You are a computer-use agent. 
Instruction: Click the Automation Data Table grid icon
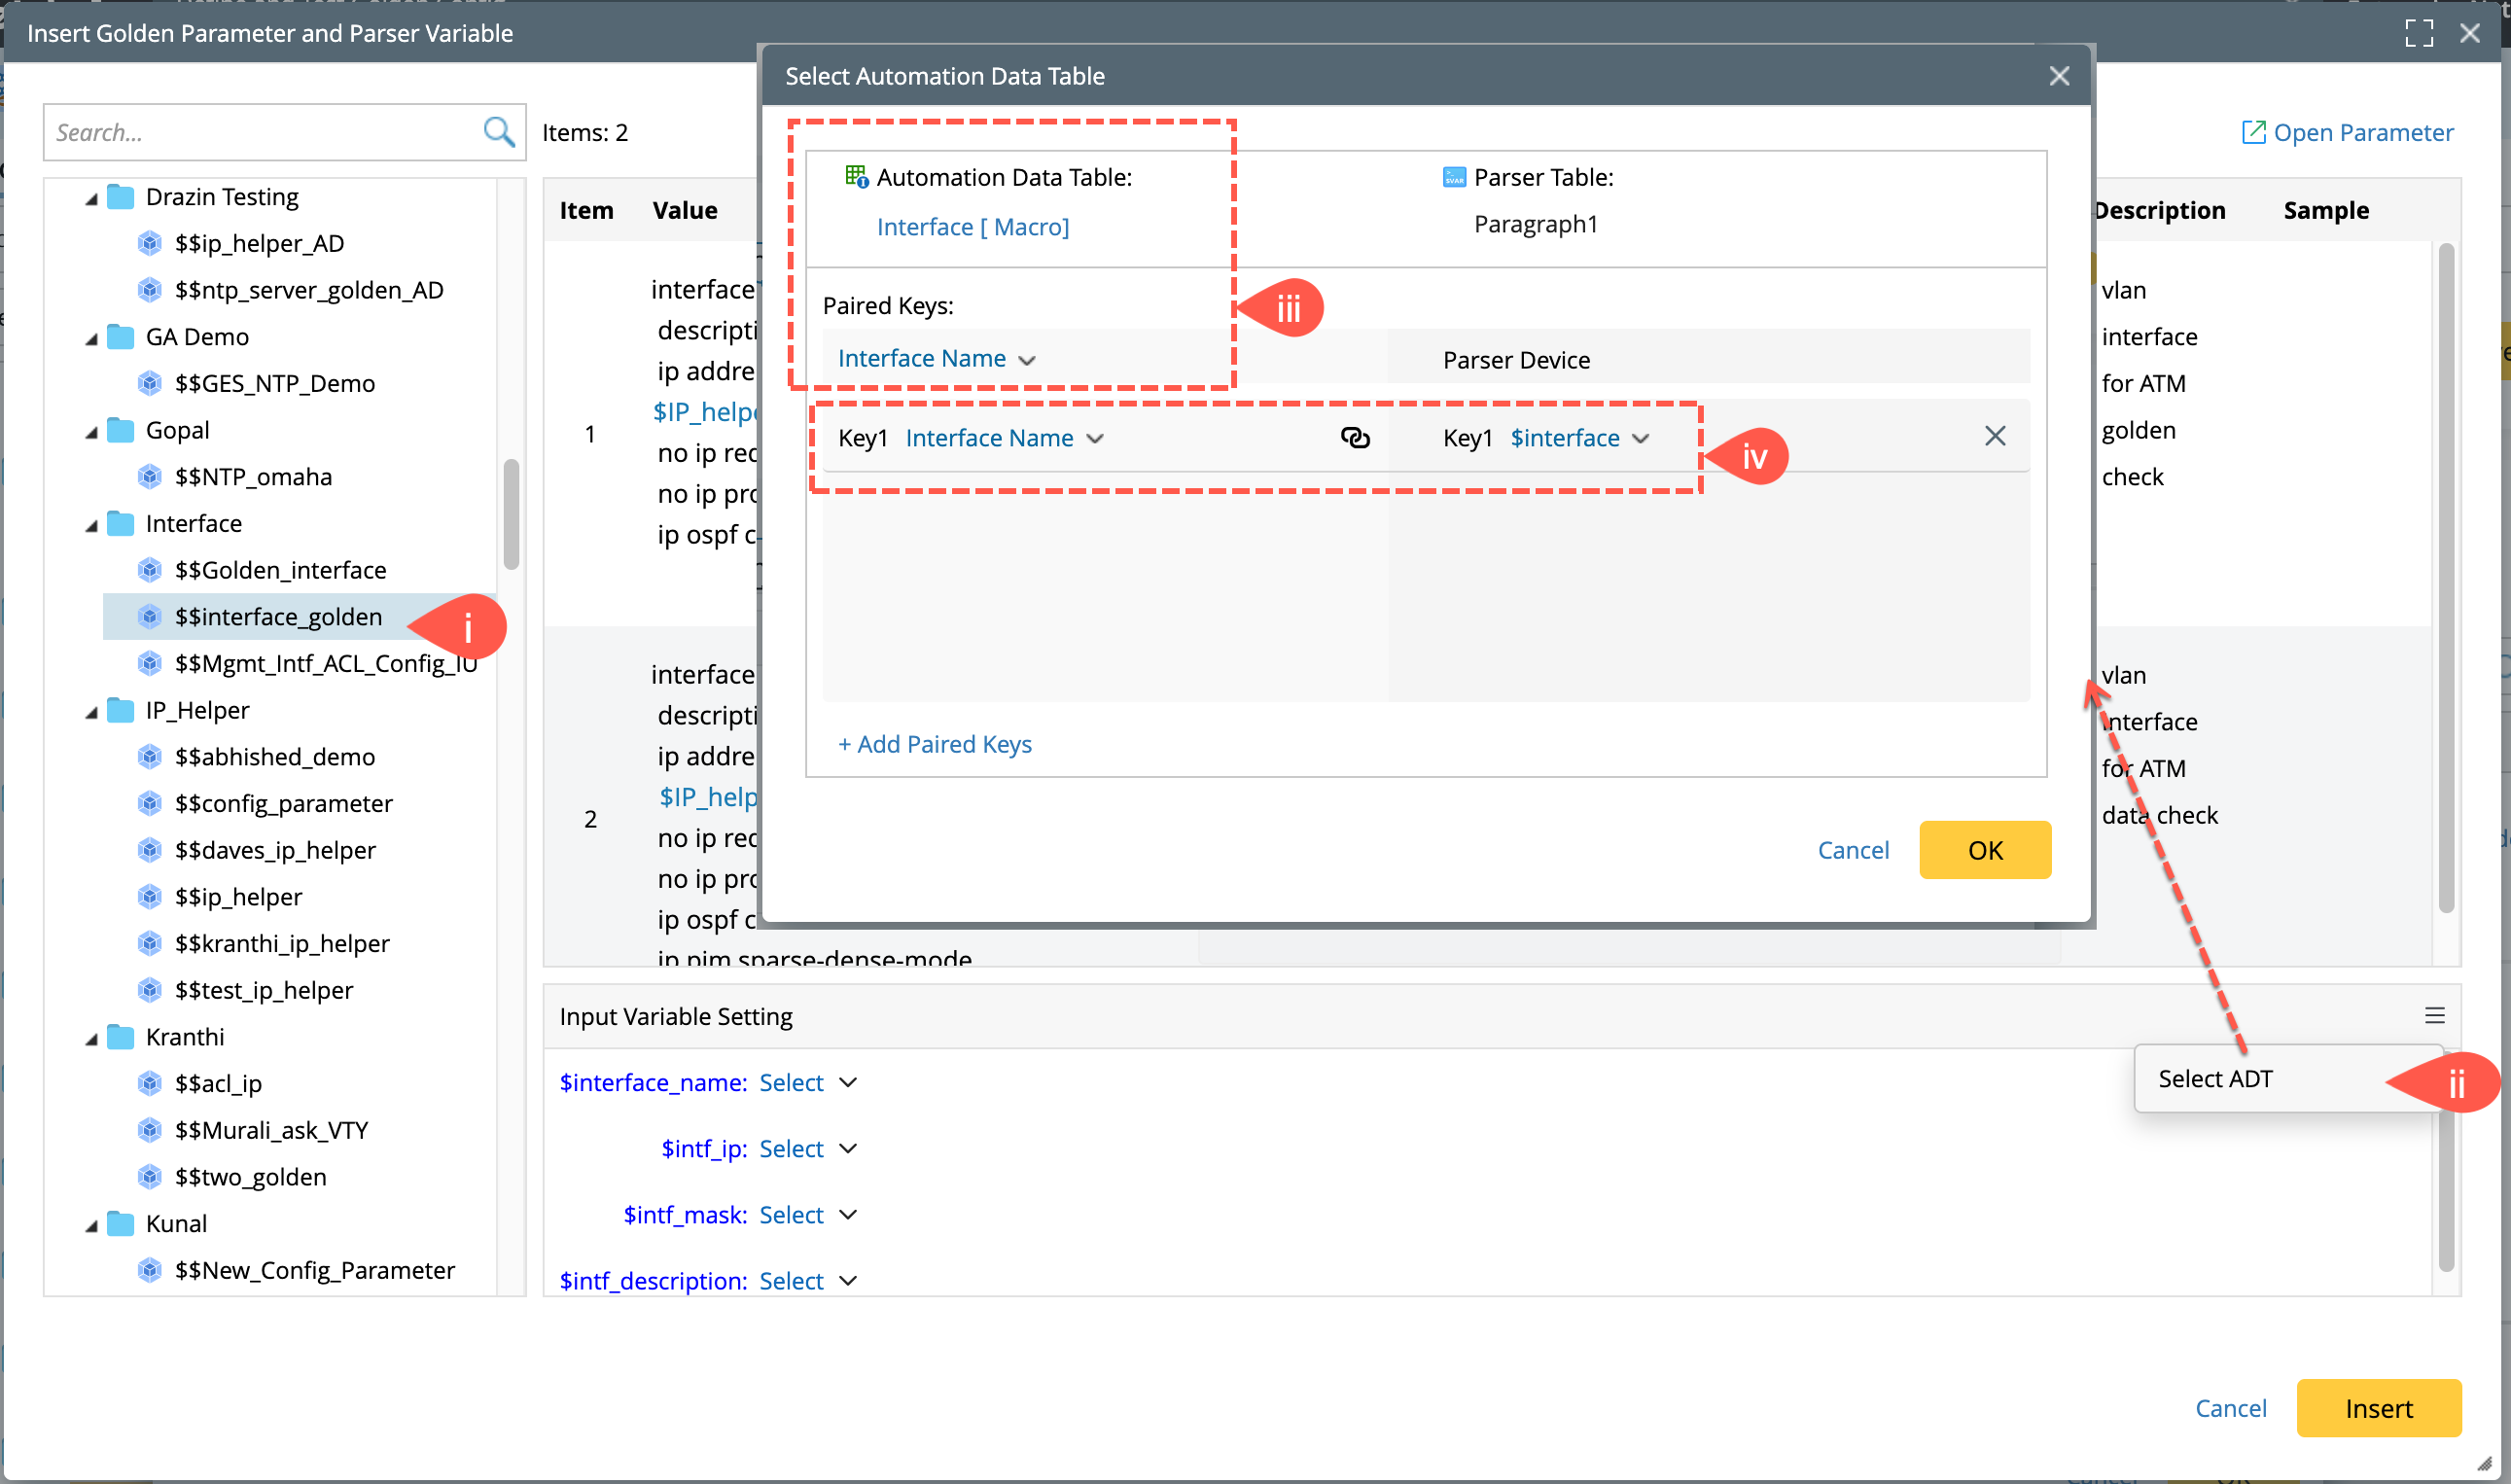(x=856, y=177)
